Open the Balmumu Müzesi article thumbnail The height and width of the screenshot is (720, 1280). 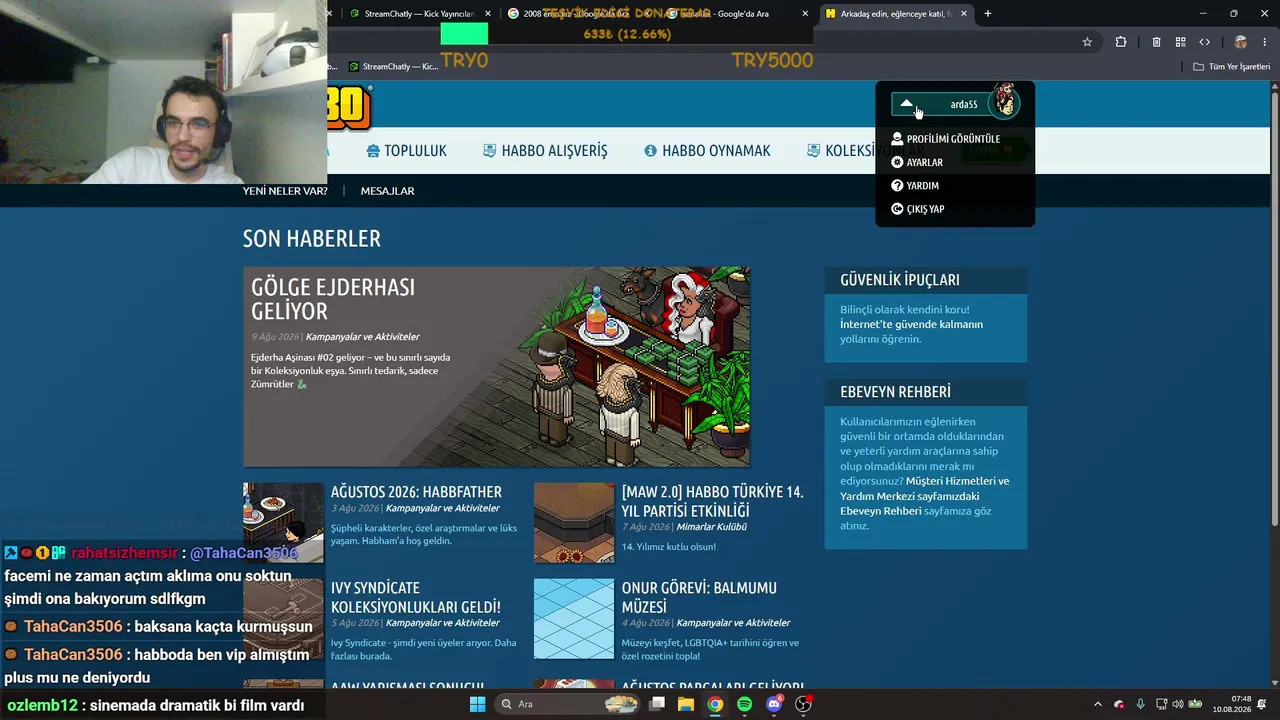[574, 619]
